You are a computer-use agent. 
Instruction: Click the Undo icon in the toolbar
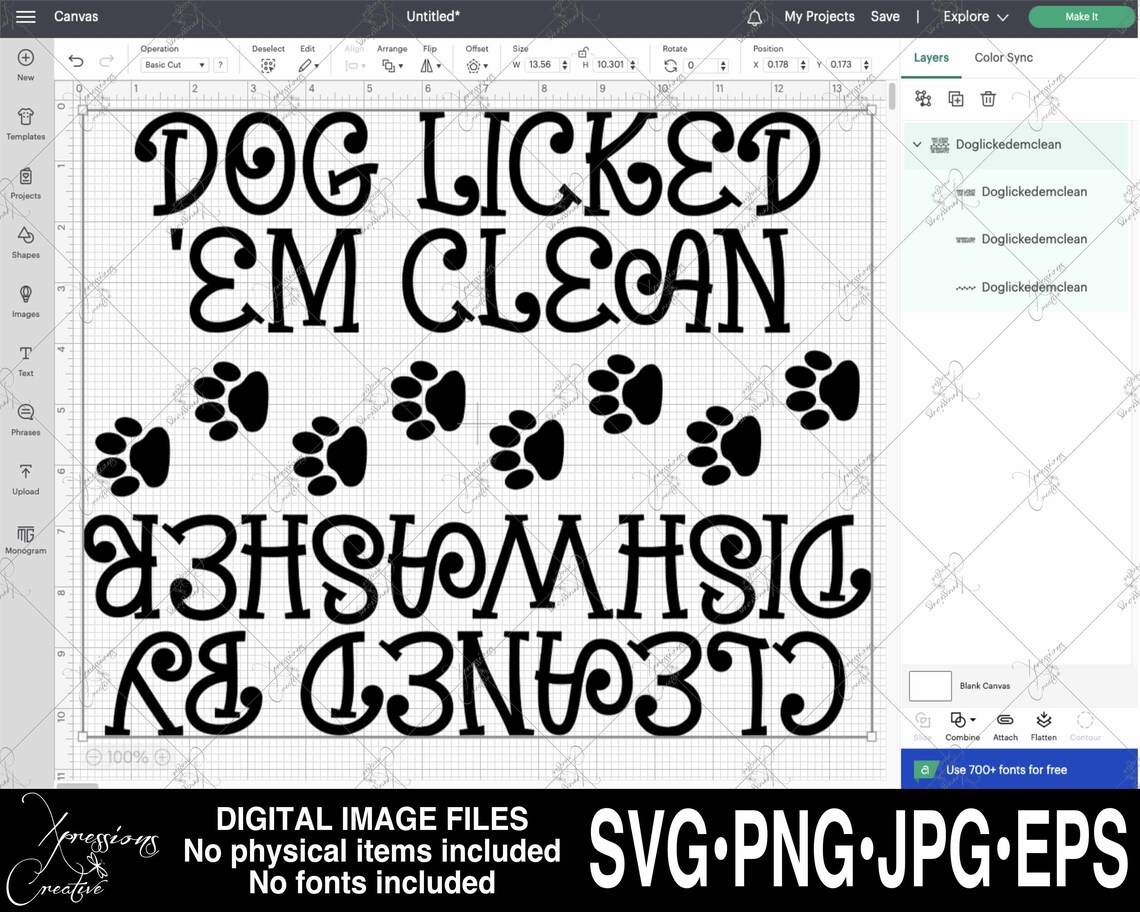[x=75, y=62]
